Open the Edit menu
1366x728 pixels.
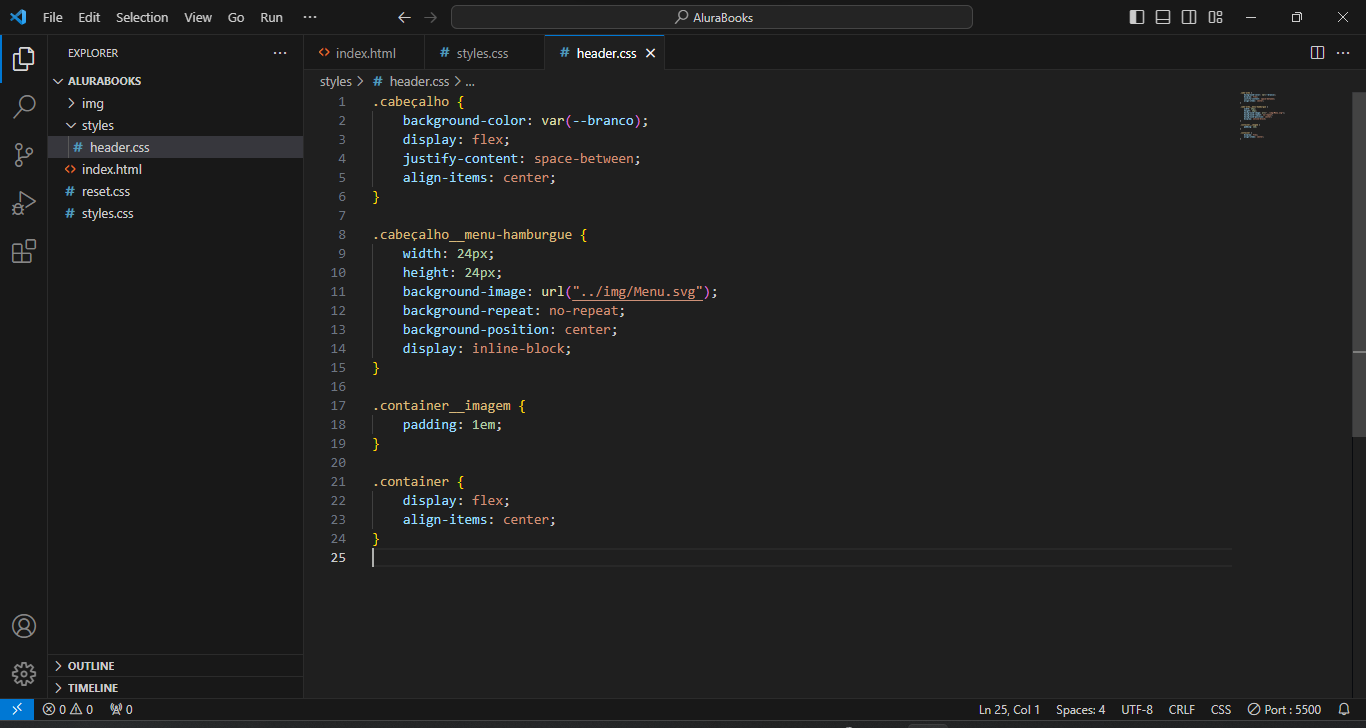(89, 17)
